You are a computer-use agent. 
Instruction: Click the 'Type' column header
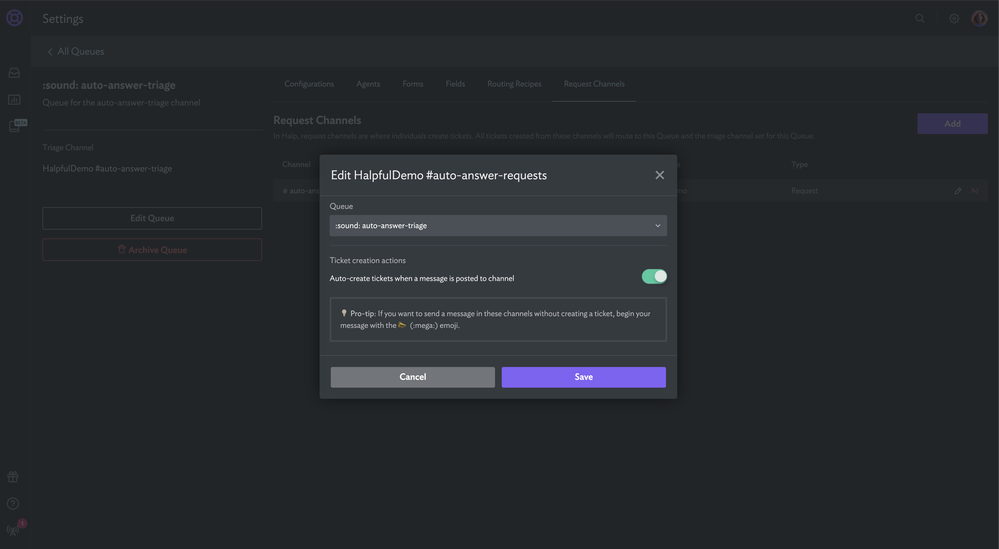pos(800,164)
